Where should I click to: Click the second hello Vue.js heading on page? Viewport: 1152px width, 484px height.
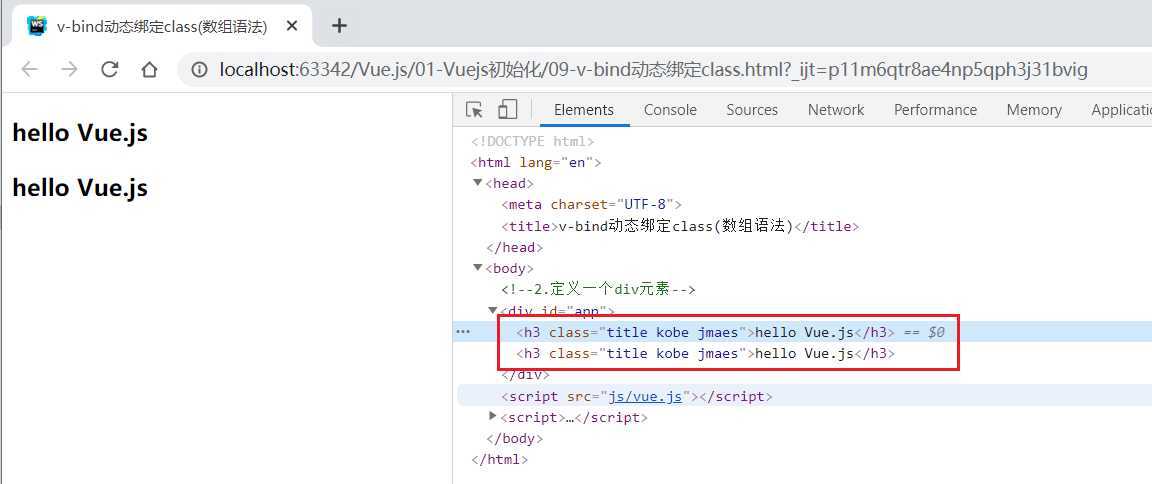click(80, 188)
